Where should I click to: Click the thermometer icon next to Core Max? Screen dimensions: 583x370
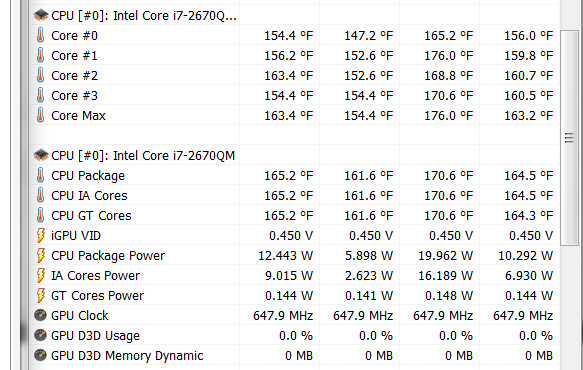41,115
